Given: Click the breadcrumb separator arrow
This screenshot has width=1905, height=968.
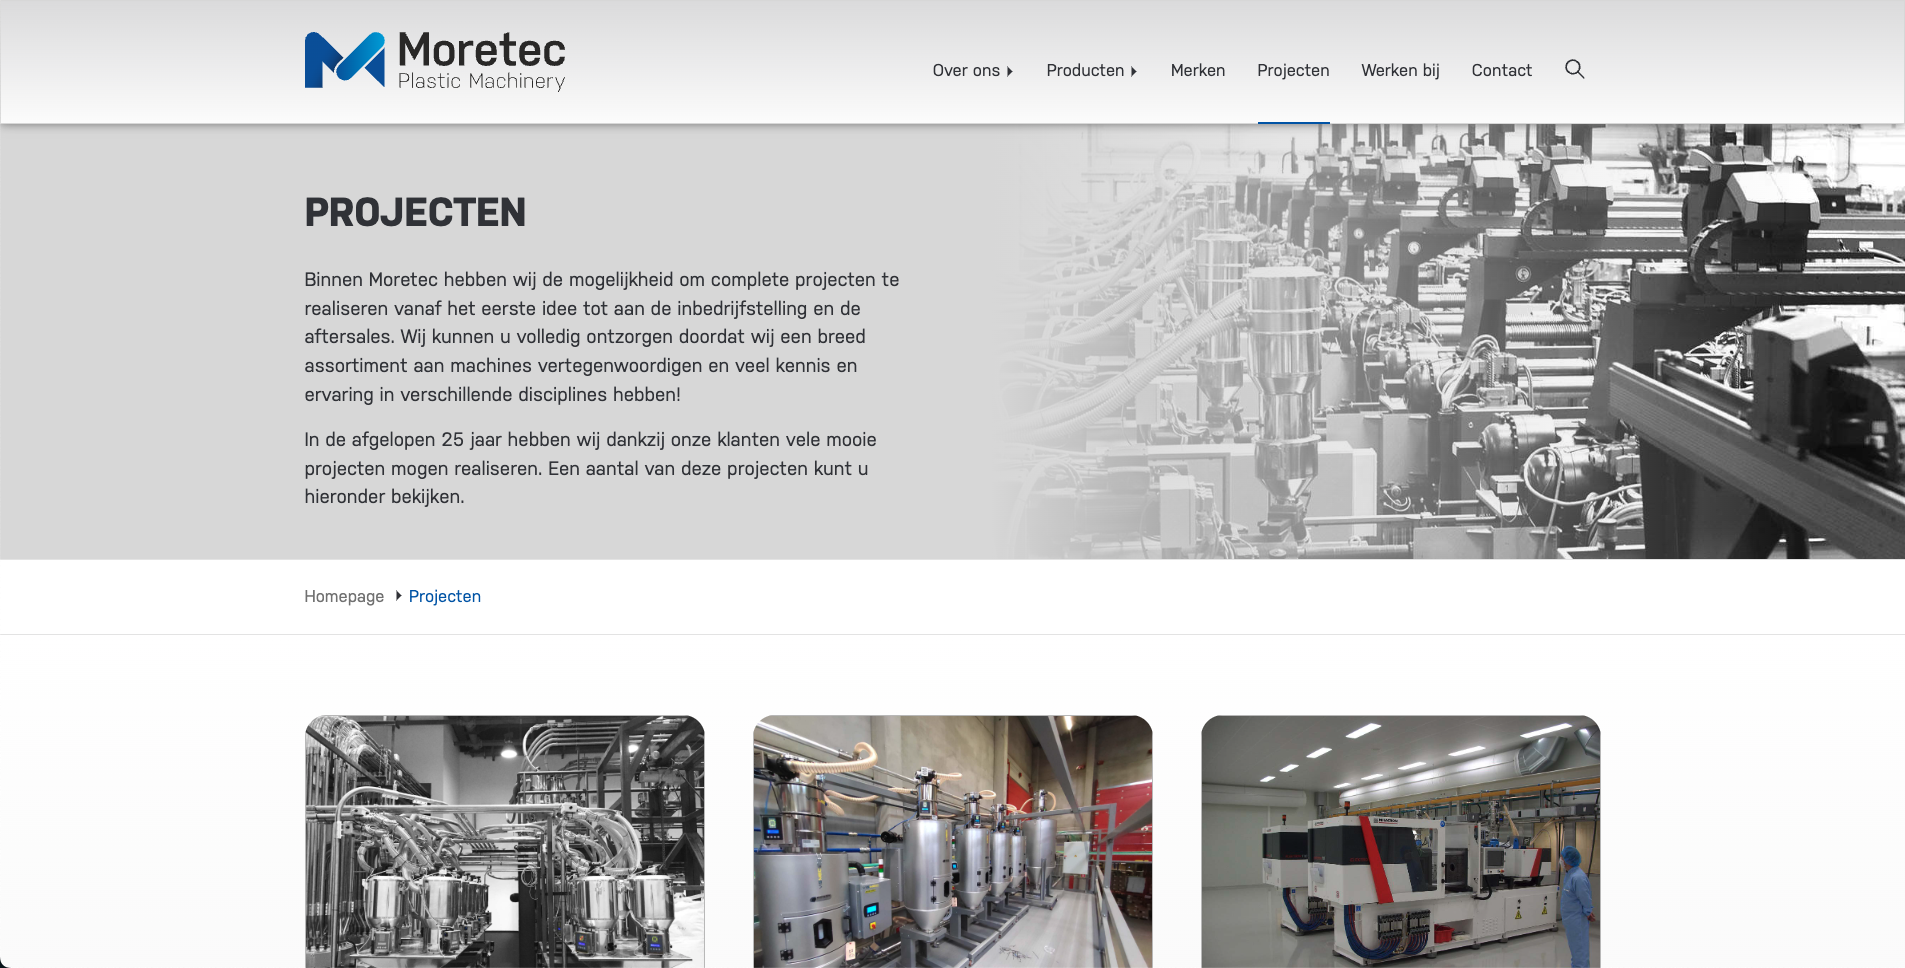Looking at the screenshot, I should (x=398, y=596).
